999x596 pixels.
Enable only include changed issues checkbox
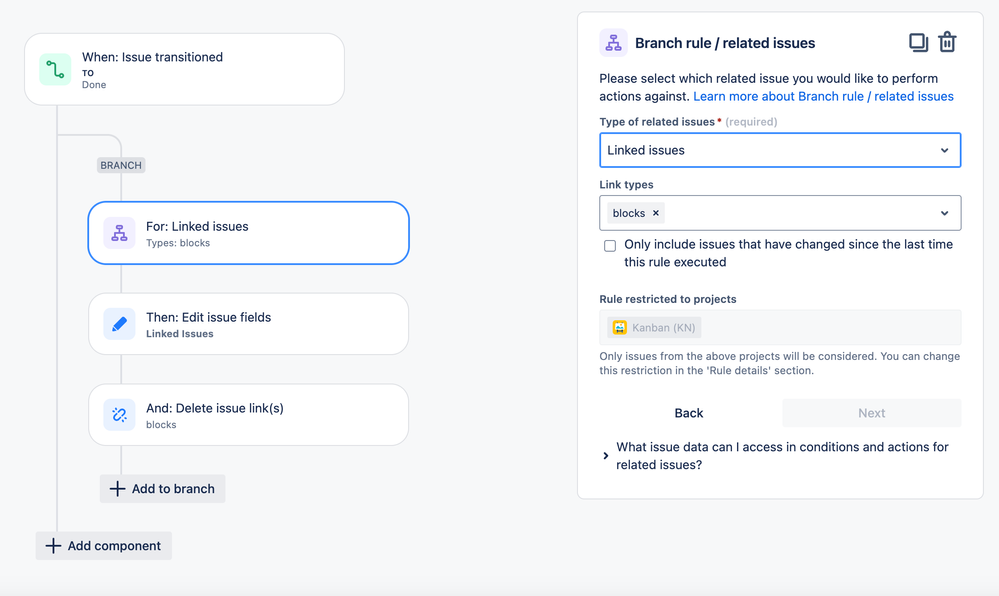tap(610, 246)
